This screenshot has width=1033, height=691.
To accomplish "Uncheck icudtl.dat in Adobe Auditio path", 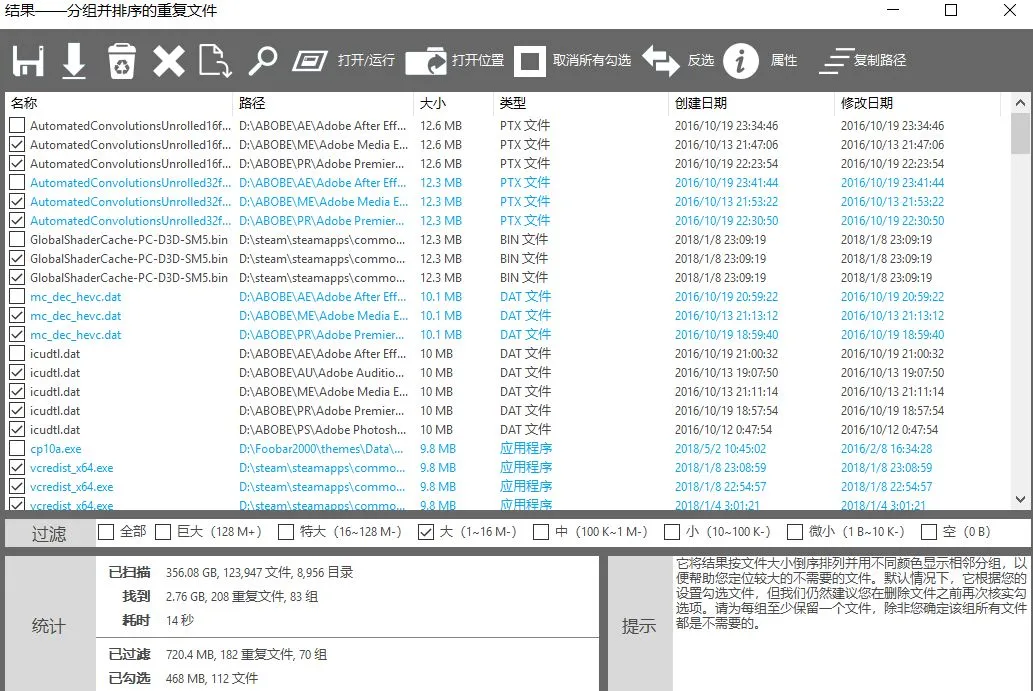I will point(17,373).
